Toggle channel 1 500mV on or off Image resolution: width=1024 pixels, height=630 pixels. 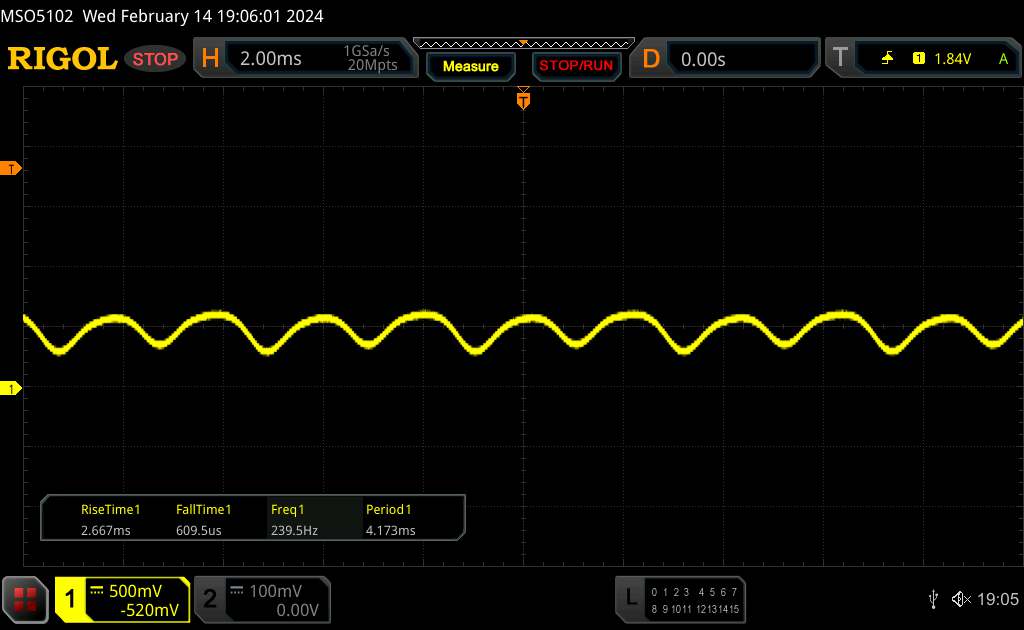[x=122, y=599]
